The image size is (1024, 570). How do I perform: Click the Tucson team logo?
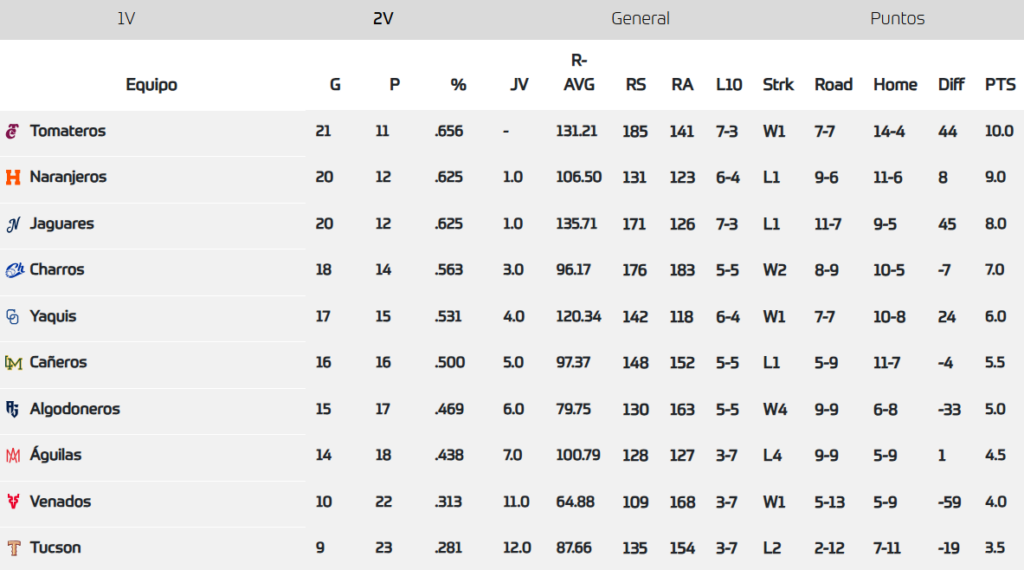pyautogui.click(x=13, y=548)
